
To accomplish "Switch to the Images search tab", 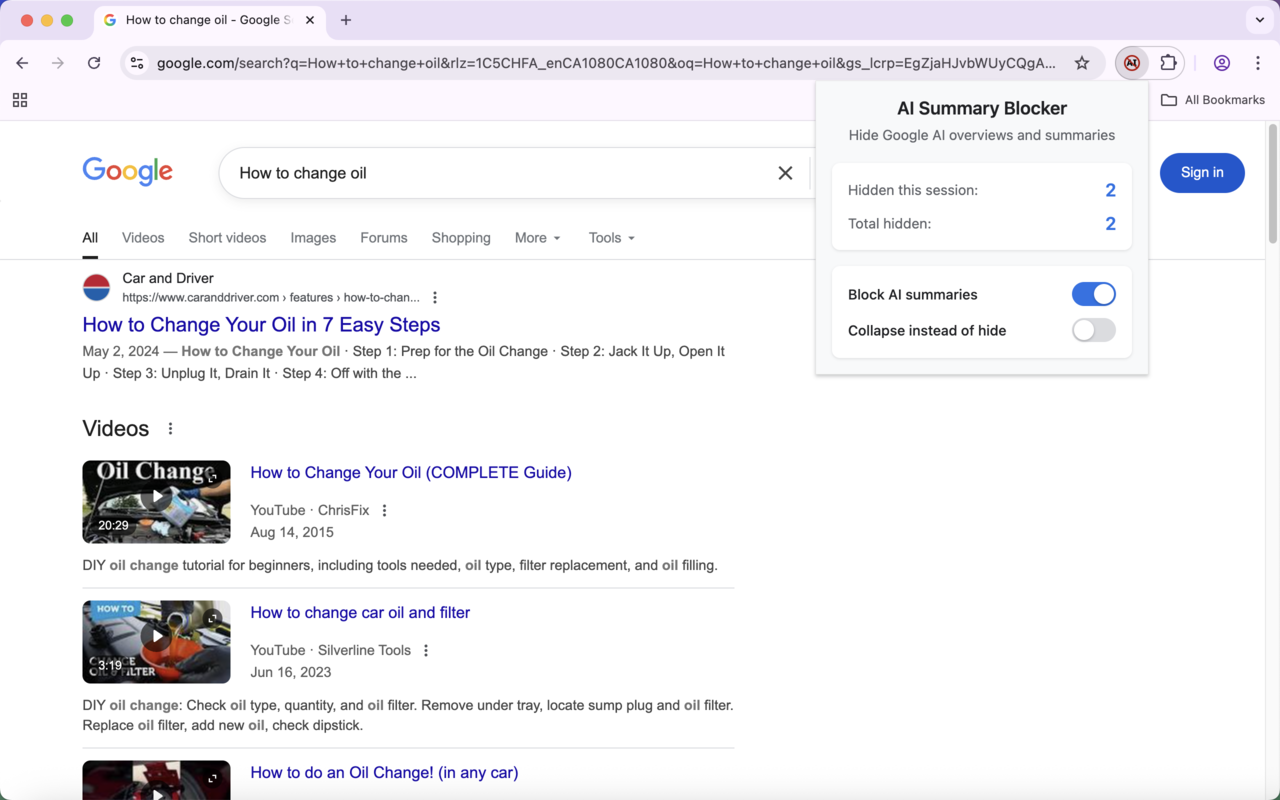I will coord(313,237).
